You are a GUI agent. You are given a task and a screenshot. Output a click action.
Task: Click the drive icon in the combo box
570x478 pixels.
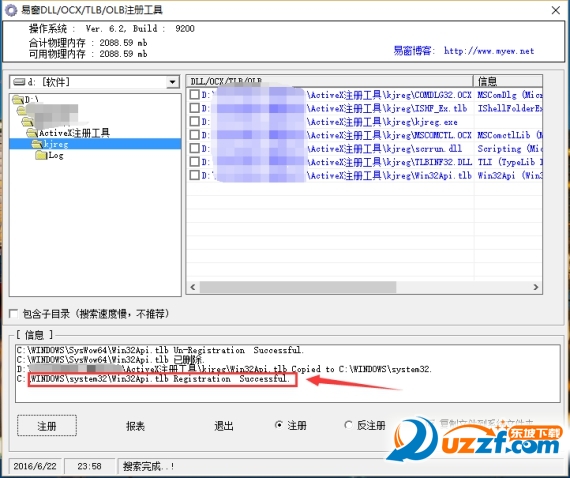pos(19,82)
